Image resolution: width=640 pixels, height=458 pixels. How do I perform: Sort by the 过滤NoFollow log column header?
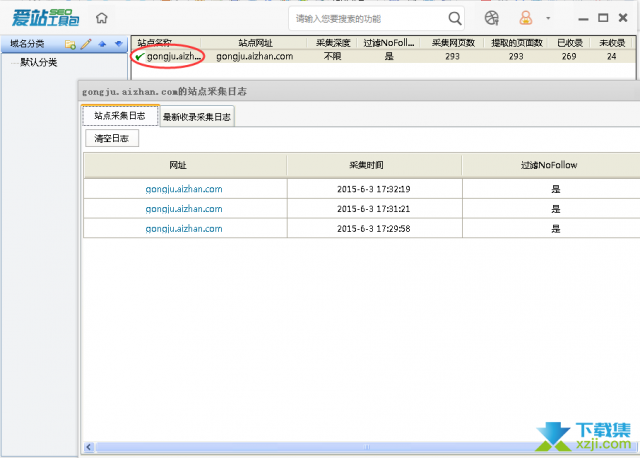[x=551, y=165]
